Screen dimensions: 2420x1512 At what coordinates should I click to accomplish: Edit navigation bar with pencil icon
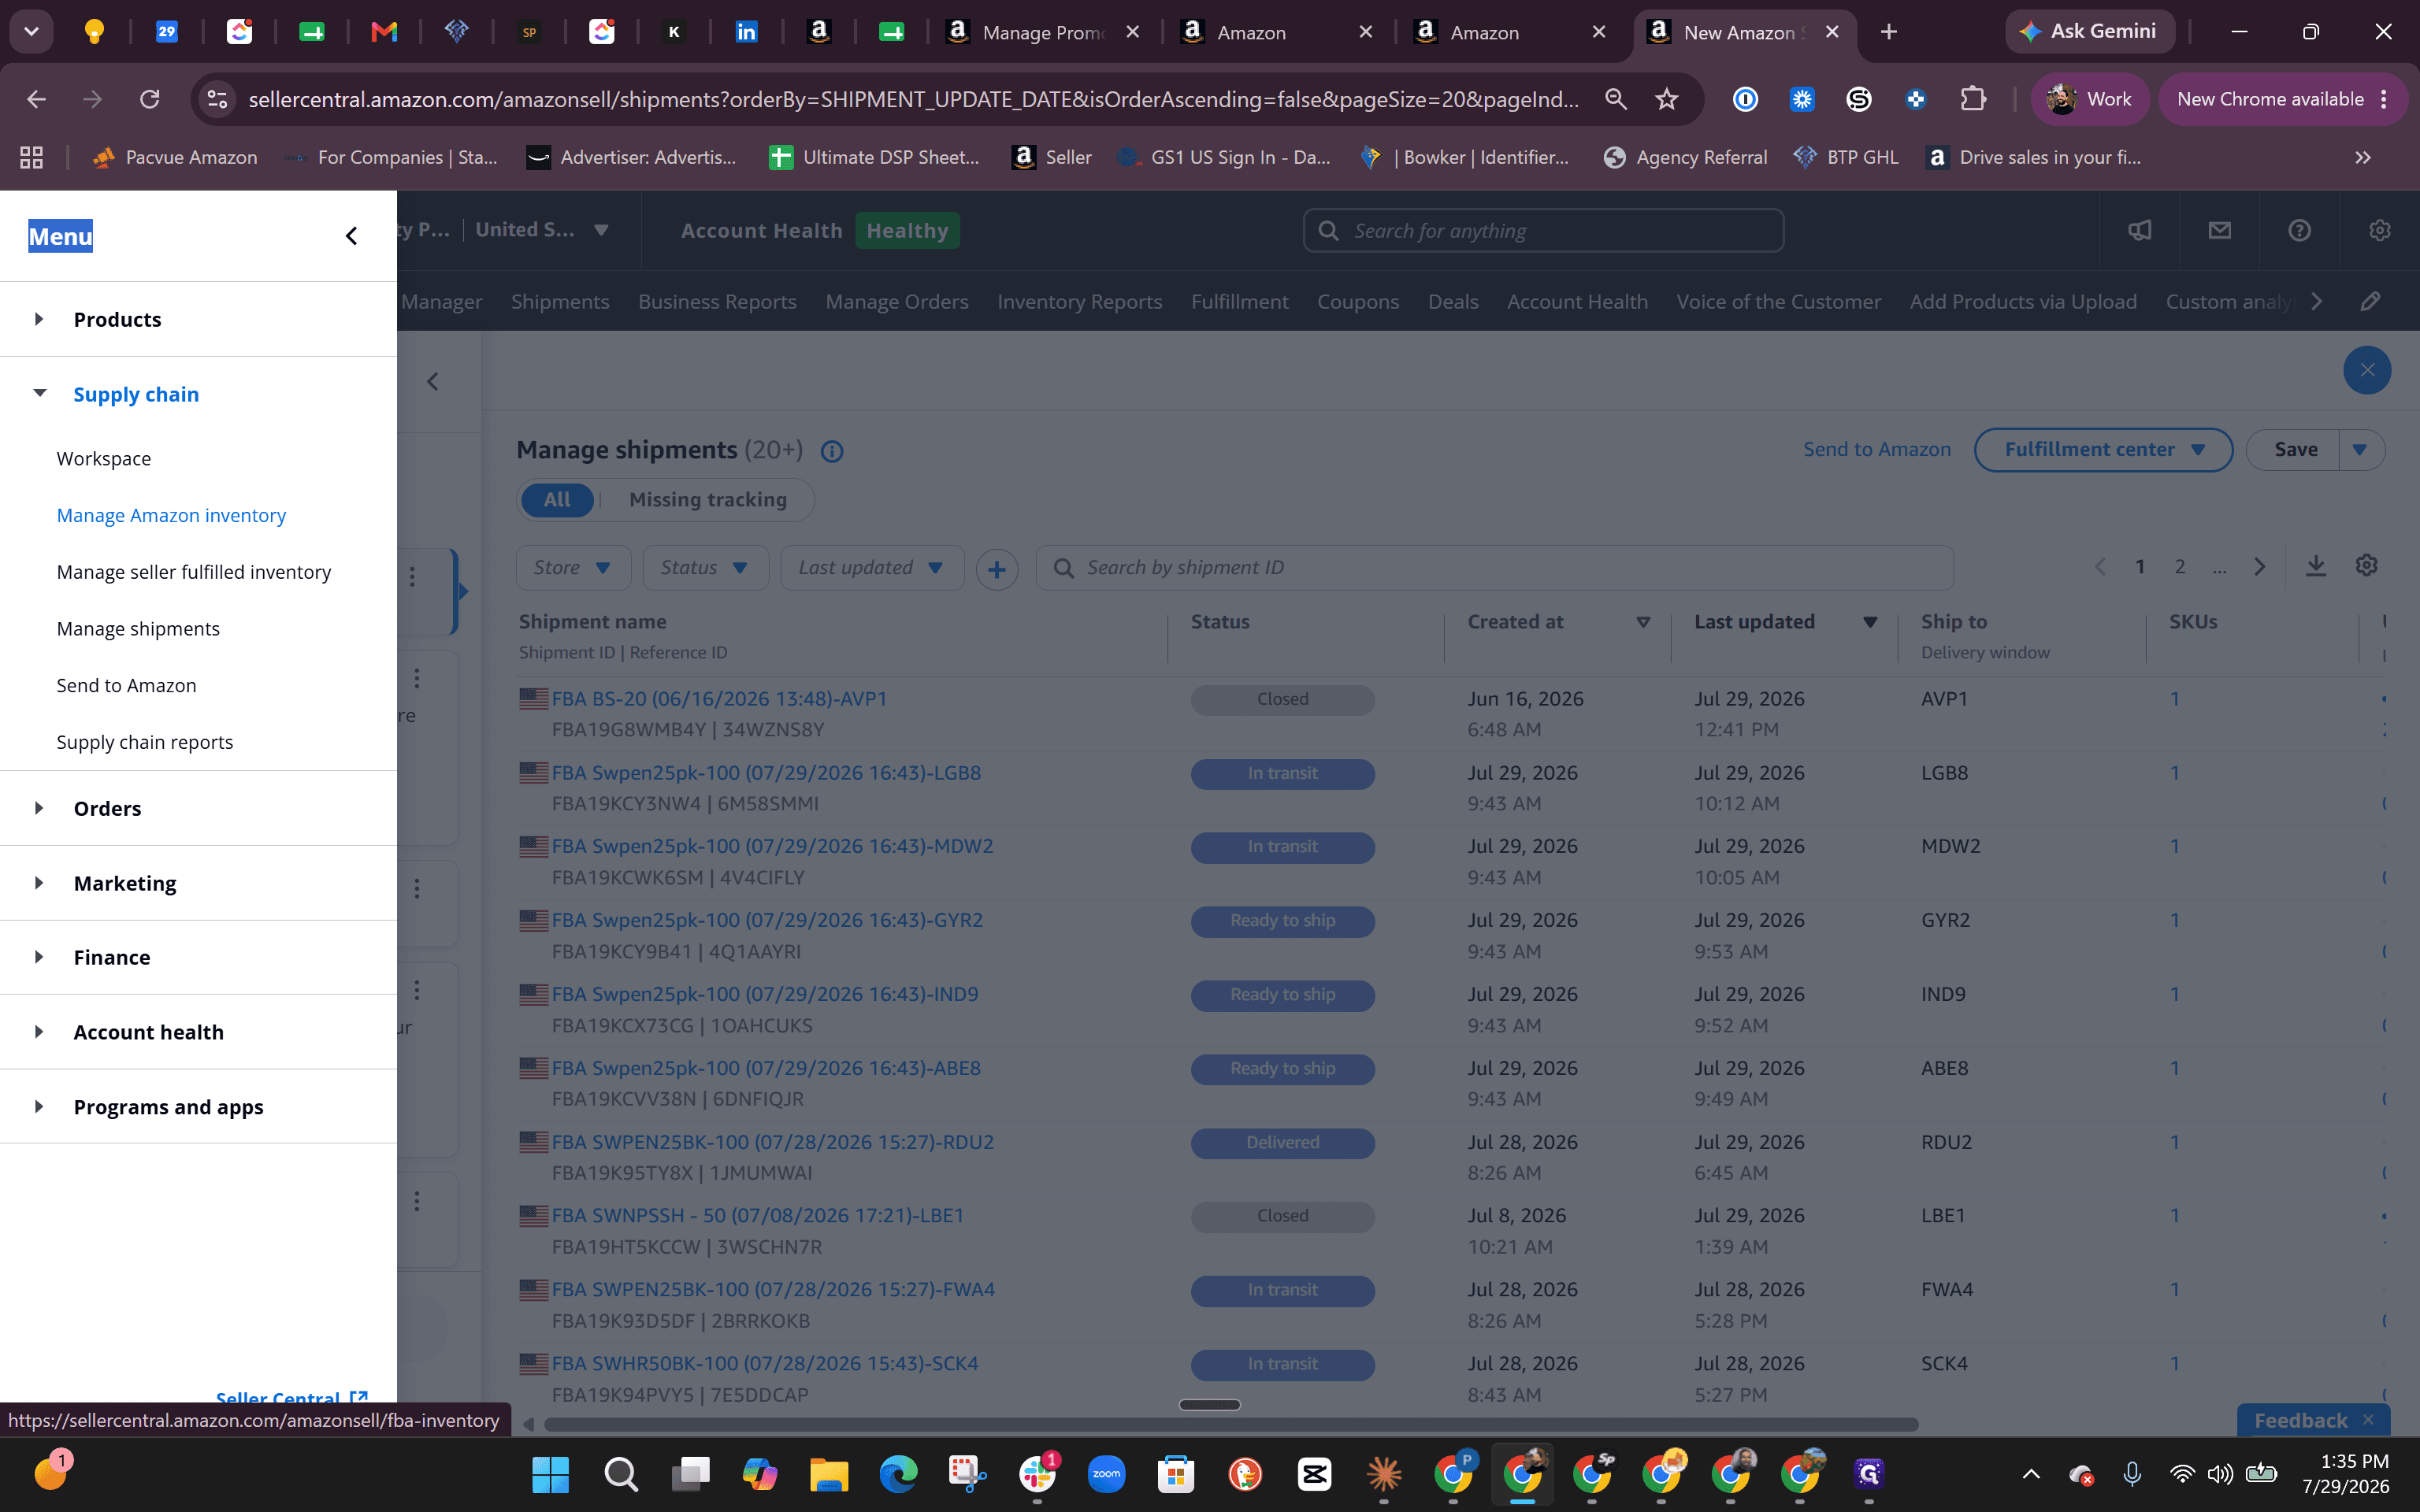point(2370,302)
